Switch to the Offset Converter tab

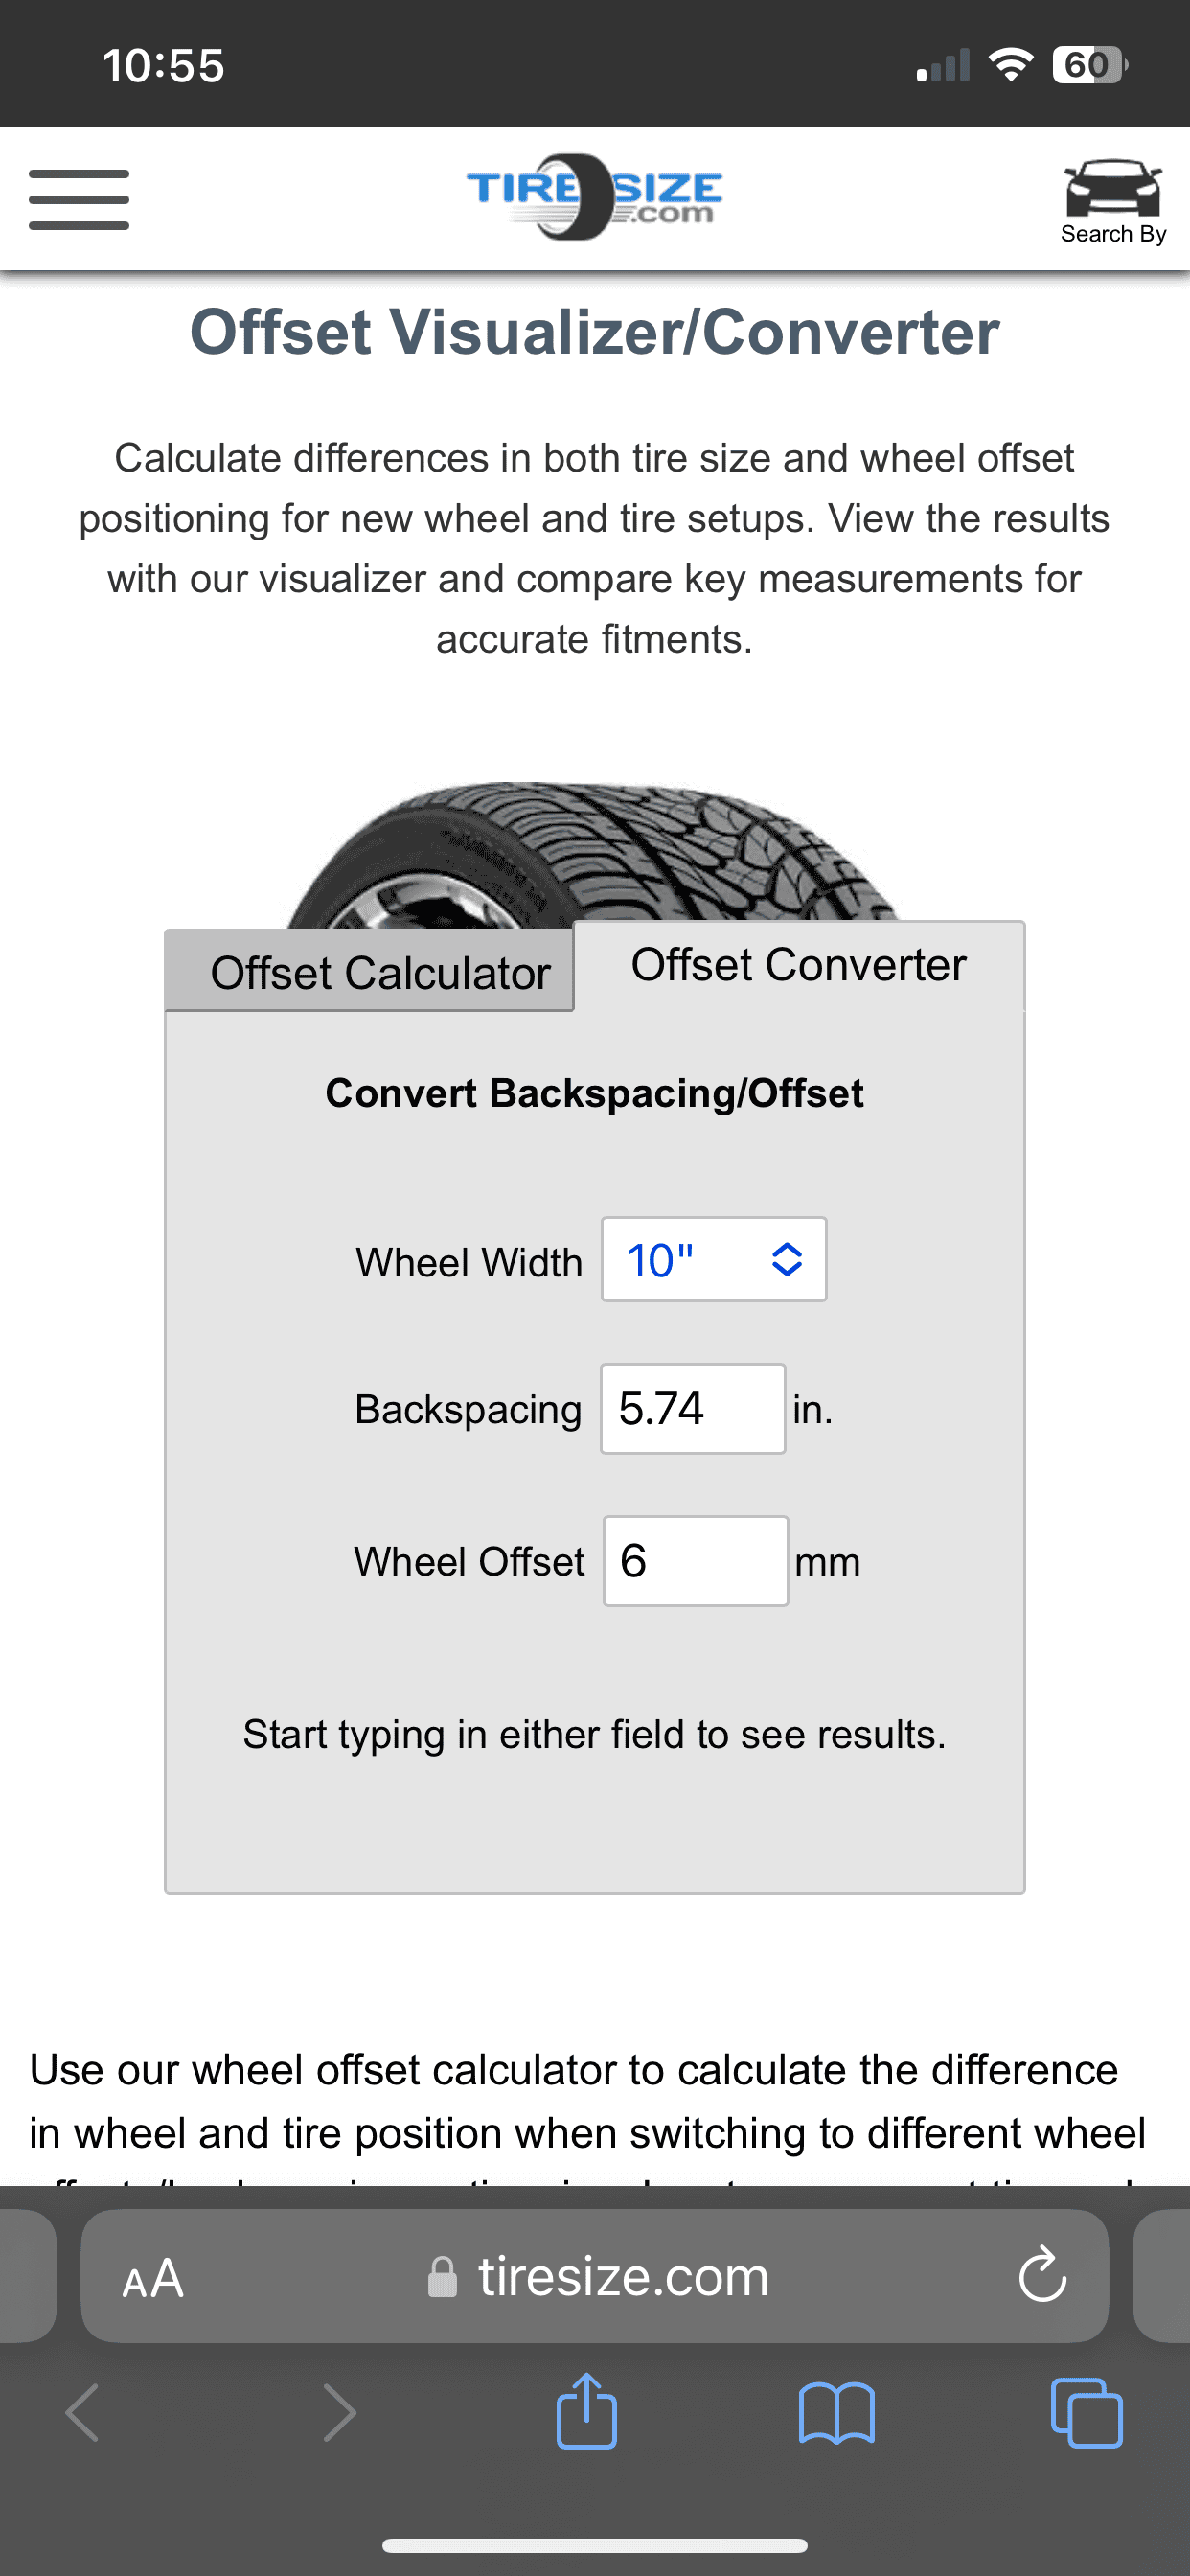click(x=797, y=964)
